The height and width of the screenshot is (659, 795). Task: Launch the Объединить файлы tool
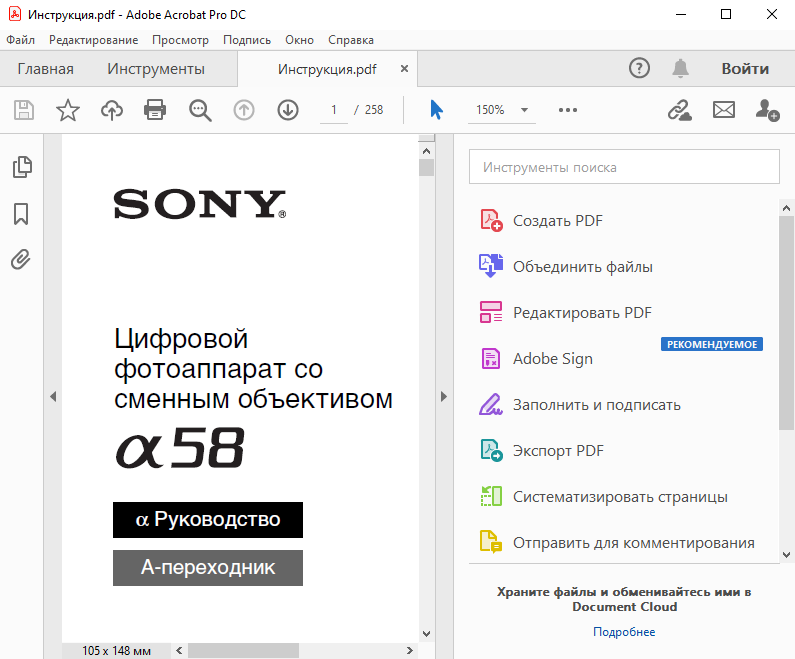pyautogui.click(x=566, y=267)
